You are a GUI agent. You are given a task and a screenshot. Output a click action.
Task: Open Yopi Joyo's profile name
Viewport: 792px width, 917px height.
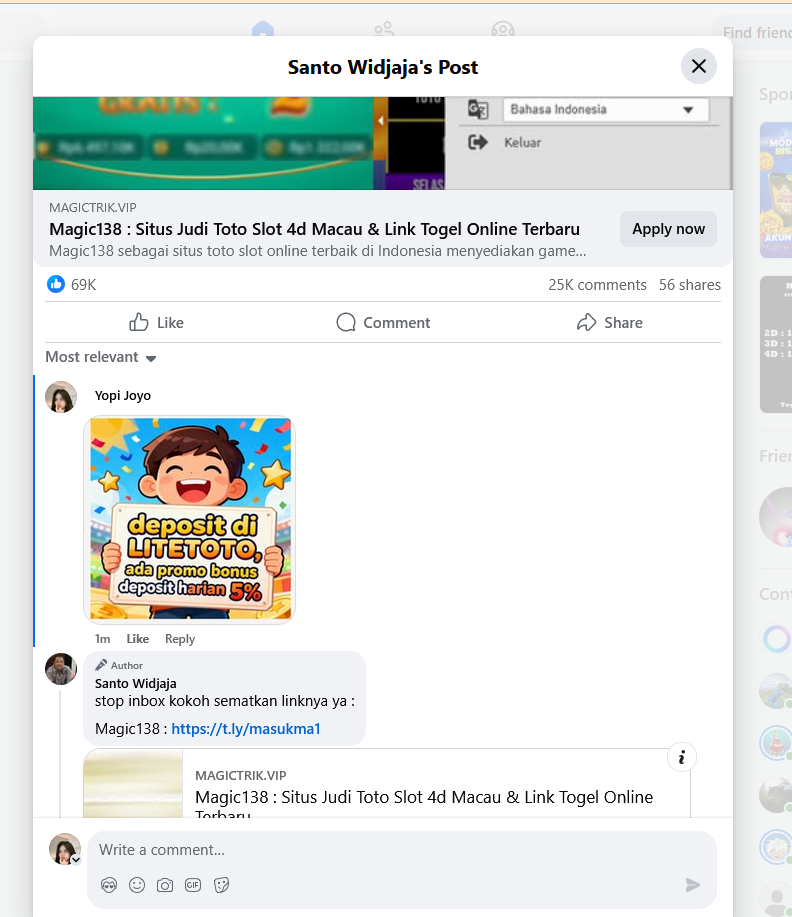[x=123, y=396]
